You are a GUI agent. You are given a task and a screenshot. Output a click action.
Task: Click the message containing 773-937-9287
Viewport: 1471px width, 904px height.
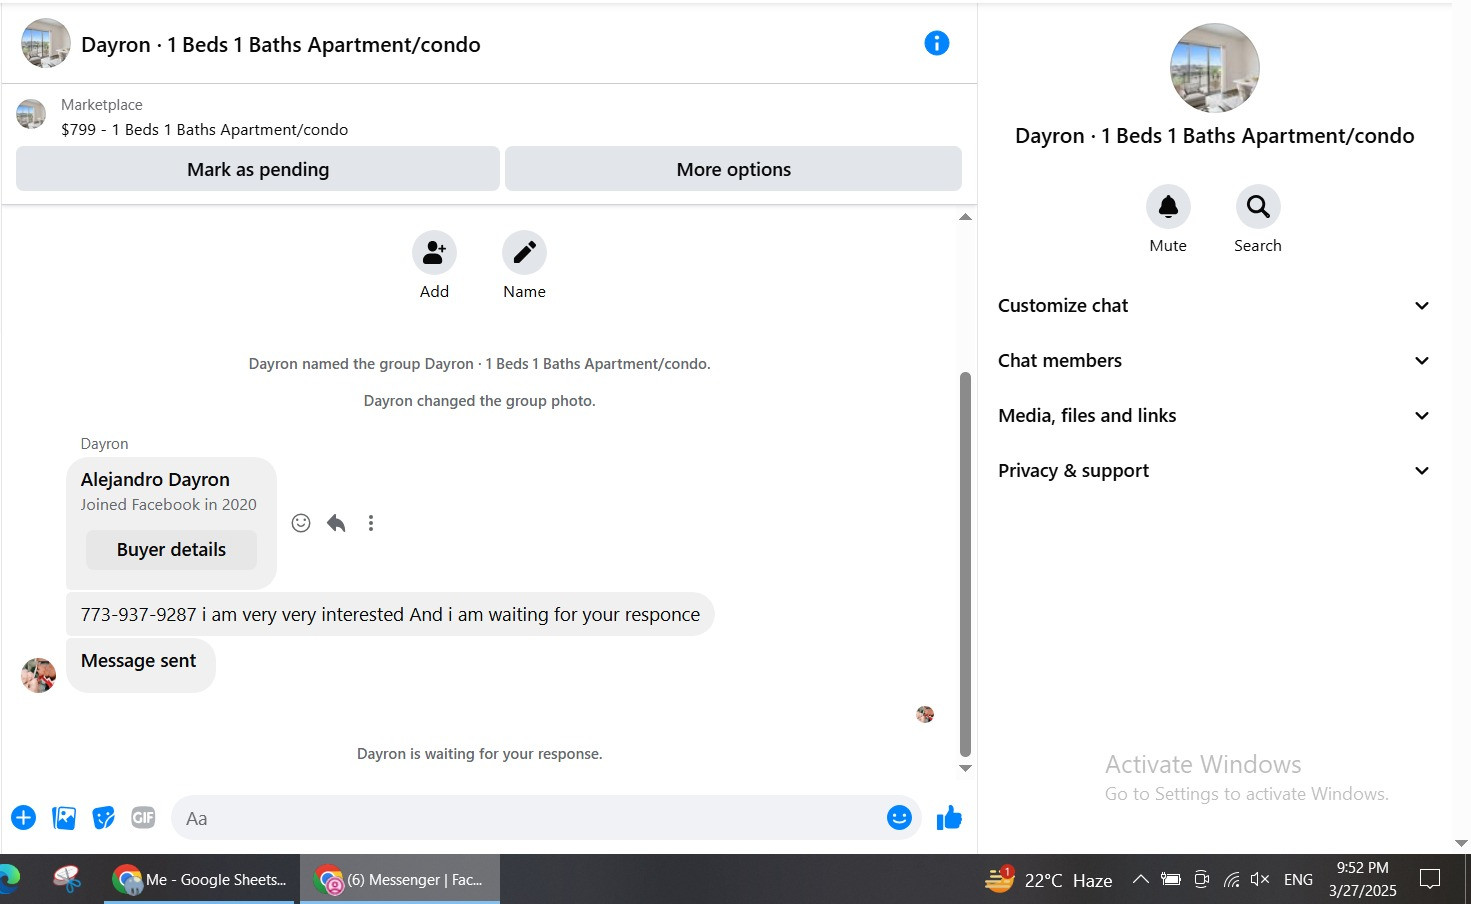tap(390, 615)
